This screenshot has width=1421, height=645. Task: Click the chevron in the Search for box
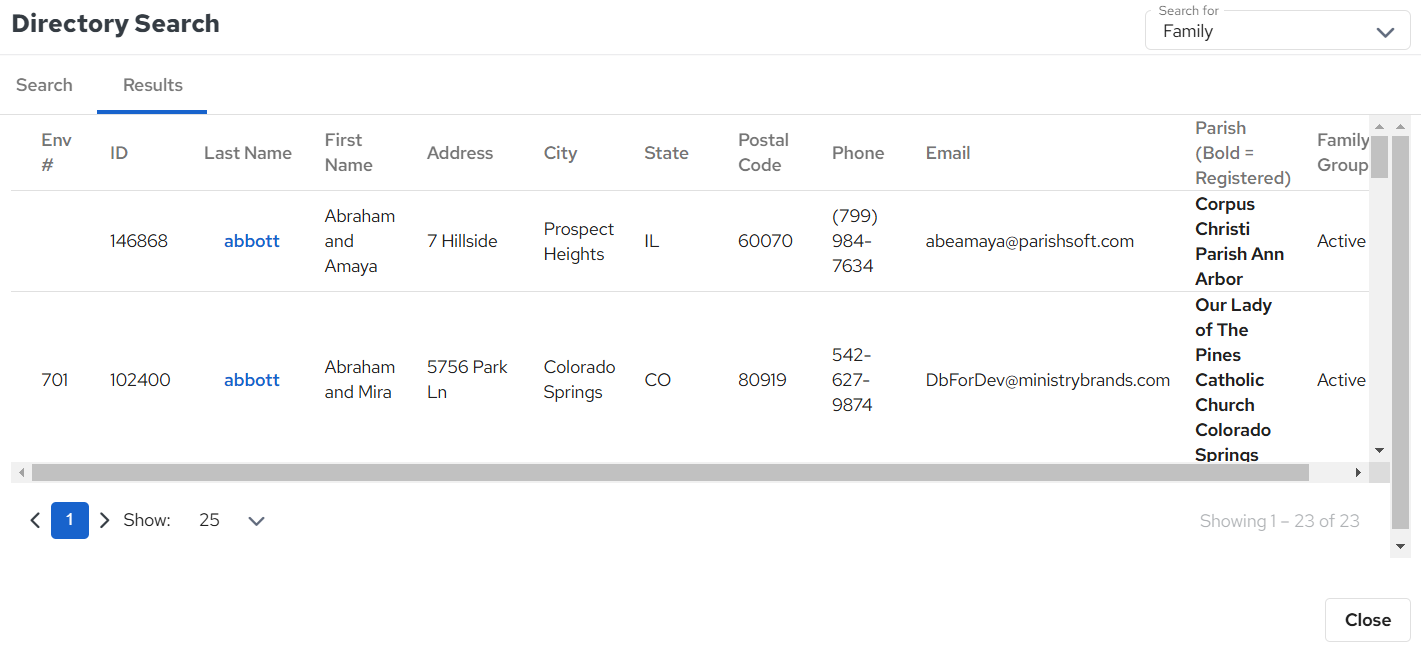point(1385,32)
